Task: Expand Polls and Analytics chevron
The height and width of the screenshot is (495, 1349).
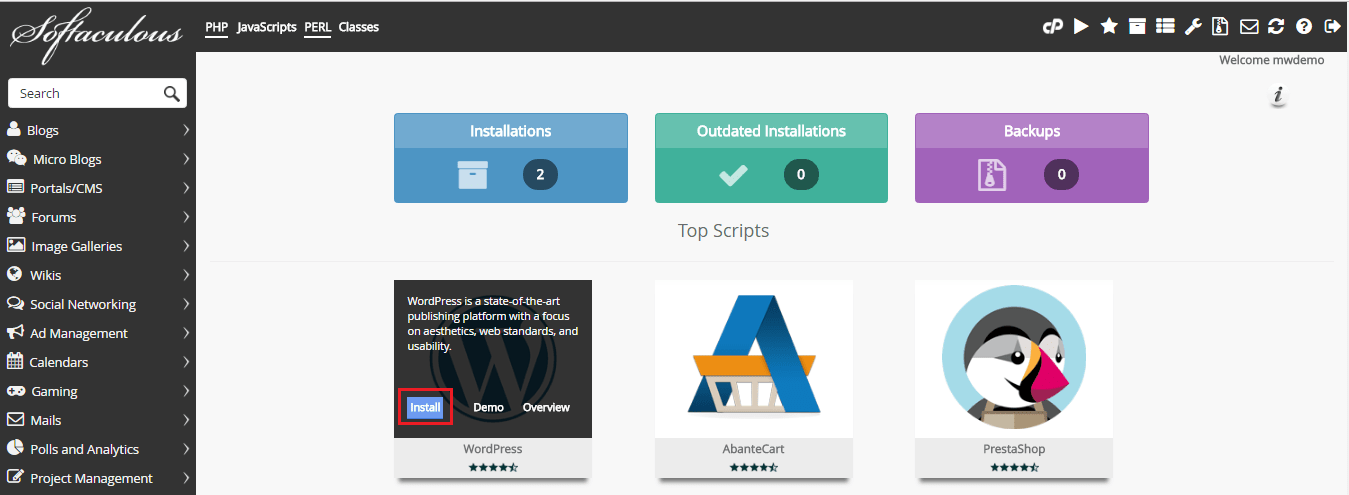Action: point(186,449)
